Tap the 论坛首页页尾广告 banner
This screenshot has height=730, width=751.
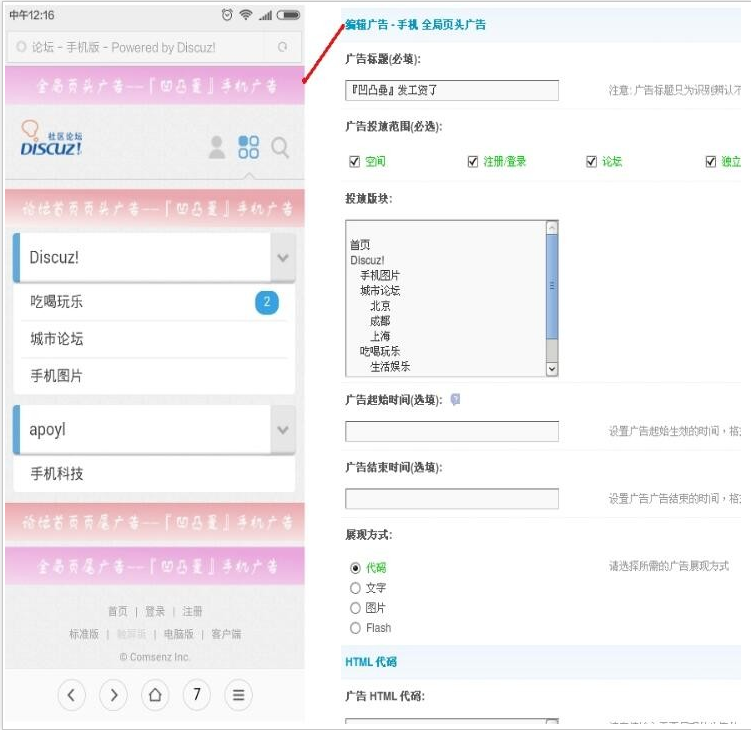coord(155,522)
